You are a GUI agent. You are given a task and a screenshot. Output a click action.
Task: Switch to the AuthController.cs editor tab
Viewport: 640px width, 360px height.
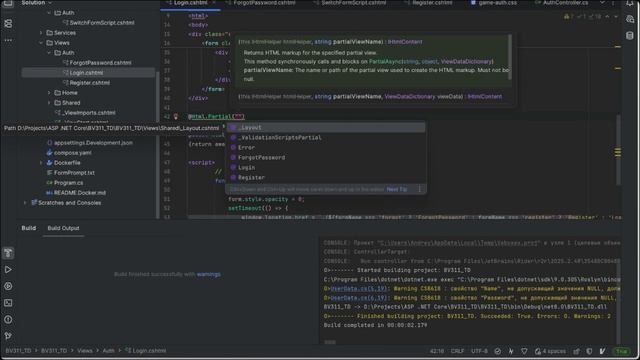click(562, 3)
